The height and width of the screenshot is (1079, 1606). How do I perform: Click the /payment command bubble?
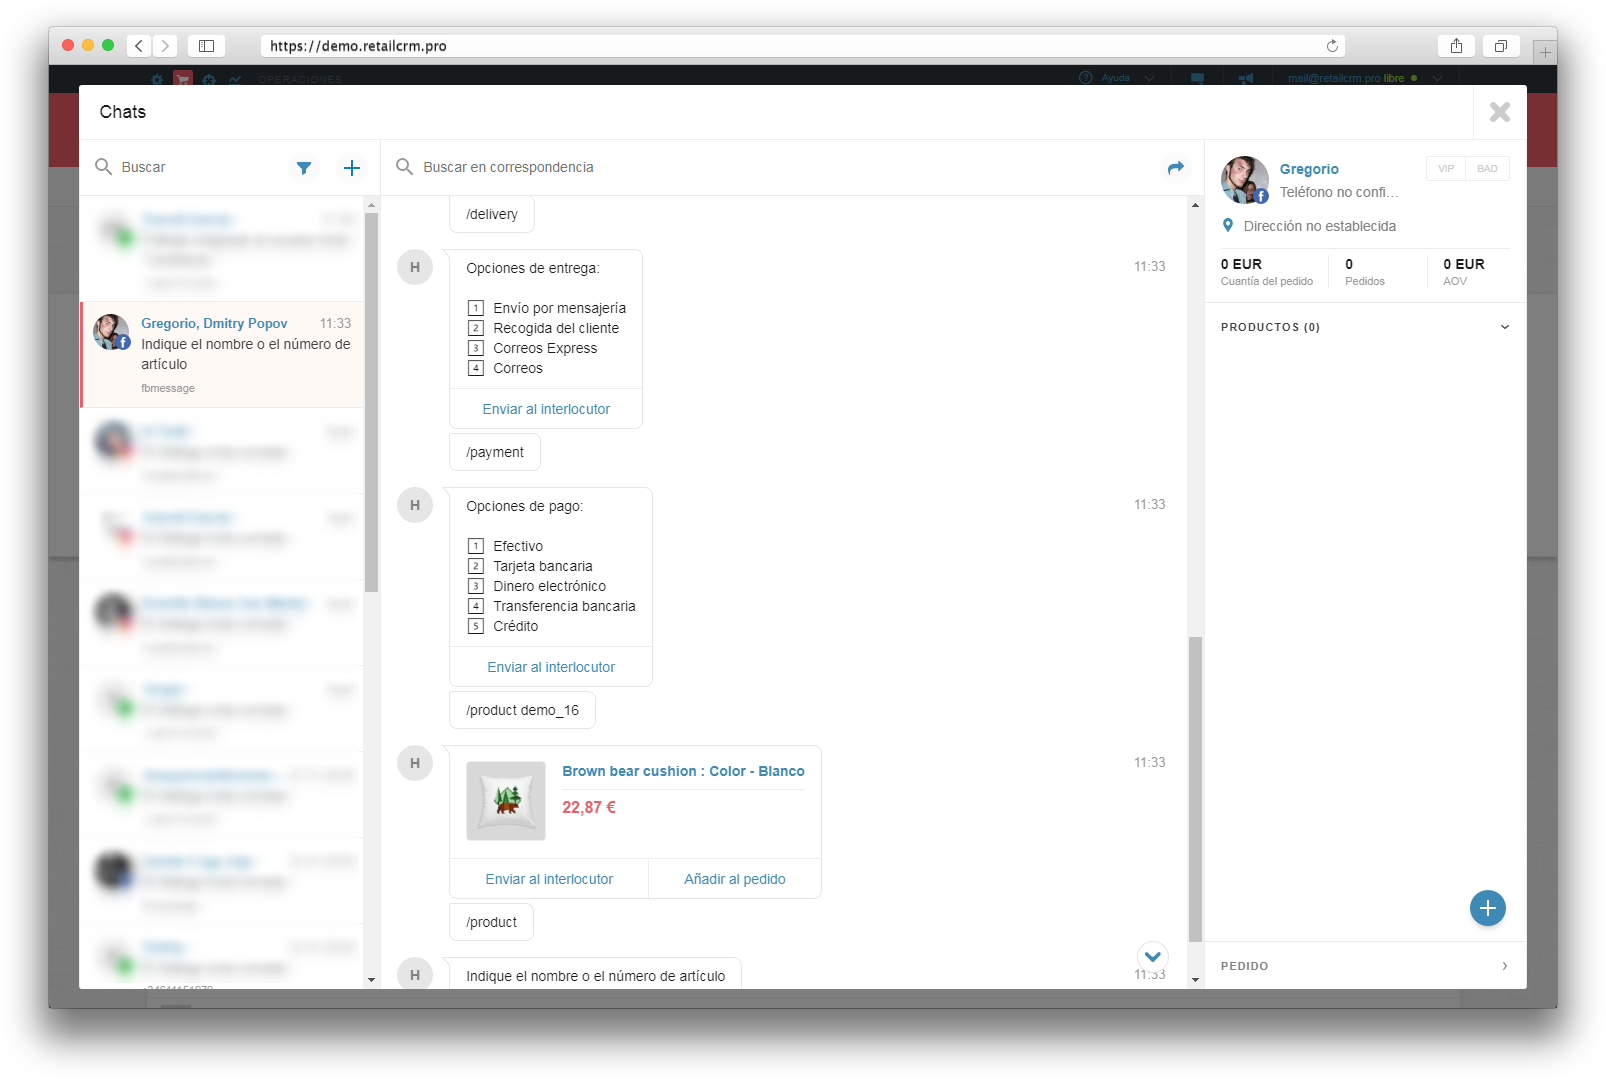495,452
